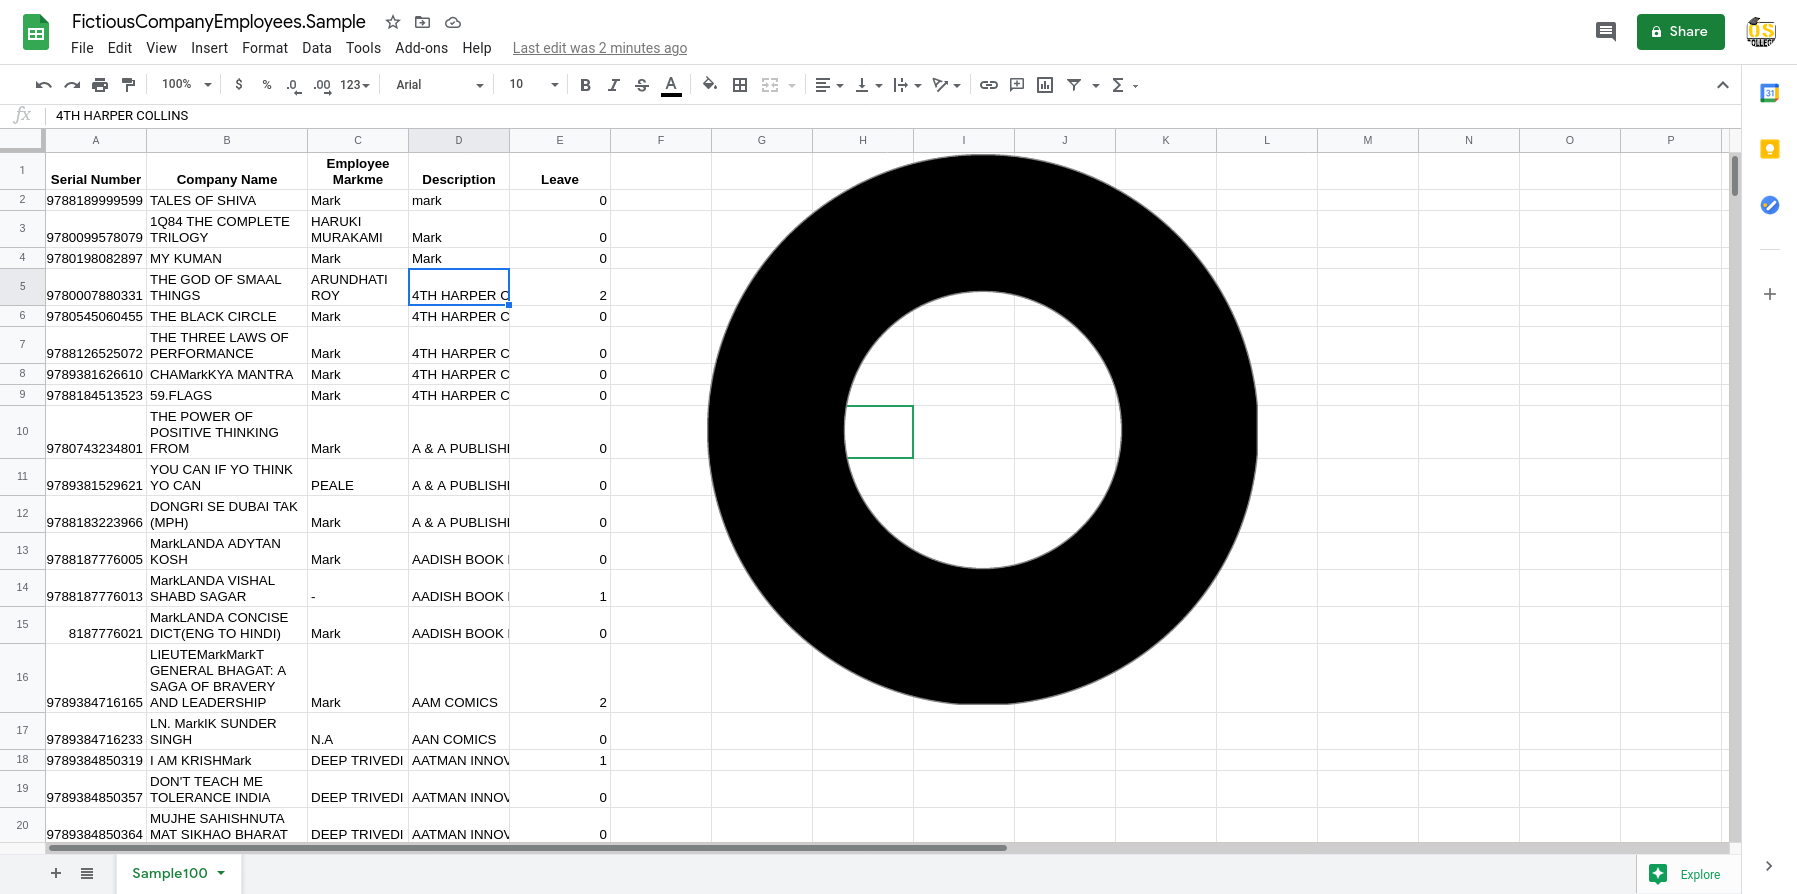
Task: Click the Undo icon in toolbar
Action: (x=43, y=85)
